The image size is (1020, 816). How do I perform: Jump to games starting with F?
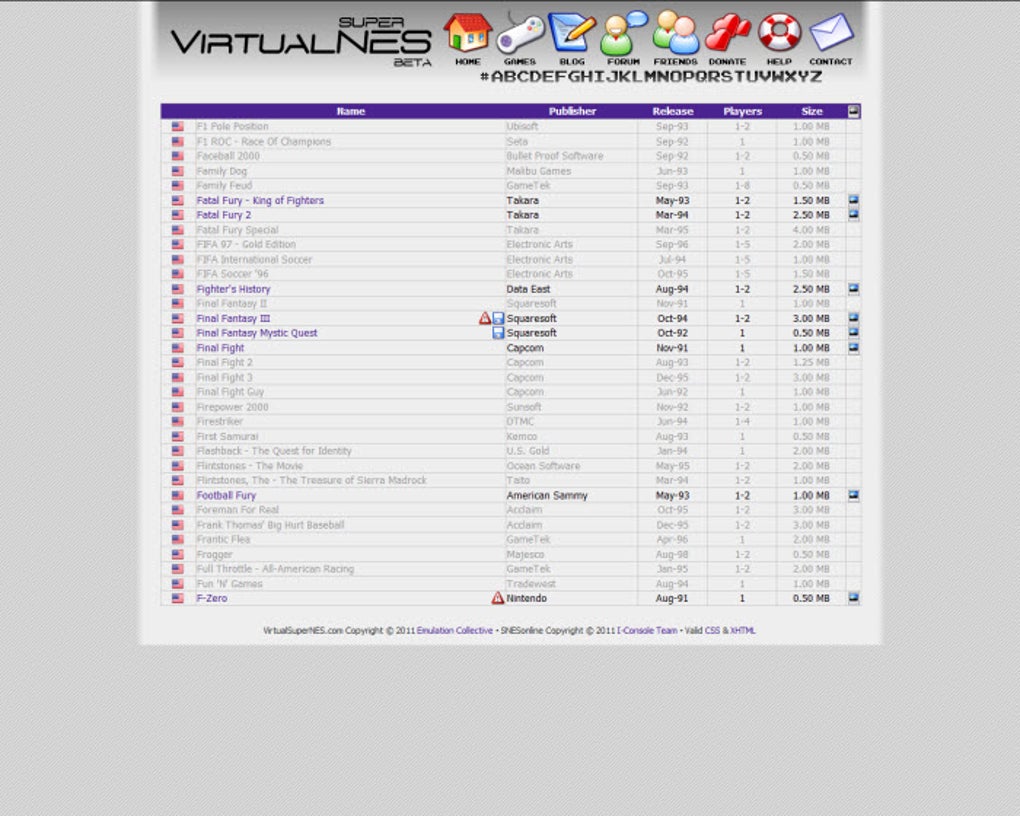point(561,77)
